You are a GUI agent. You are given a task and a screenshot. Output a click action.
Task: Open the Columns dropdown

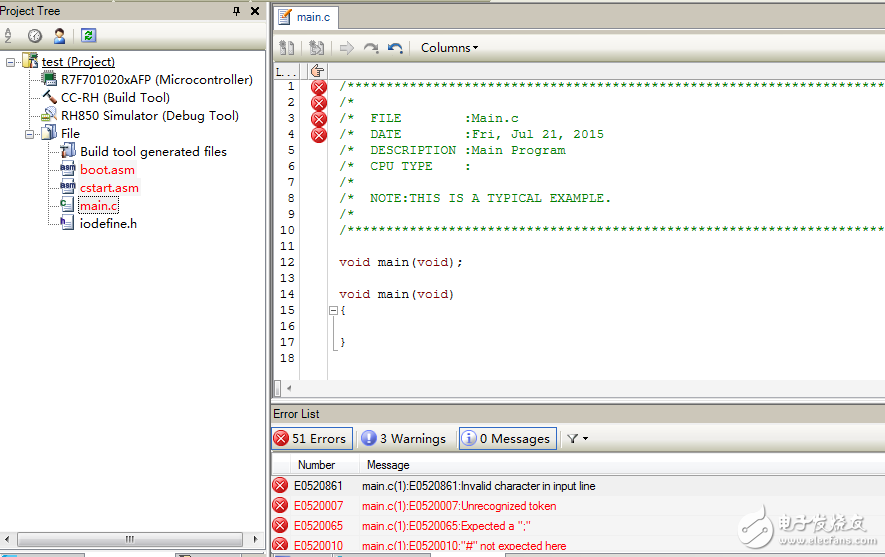pos(449,48)
